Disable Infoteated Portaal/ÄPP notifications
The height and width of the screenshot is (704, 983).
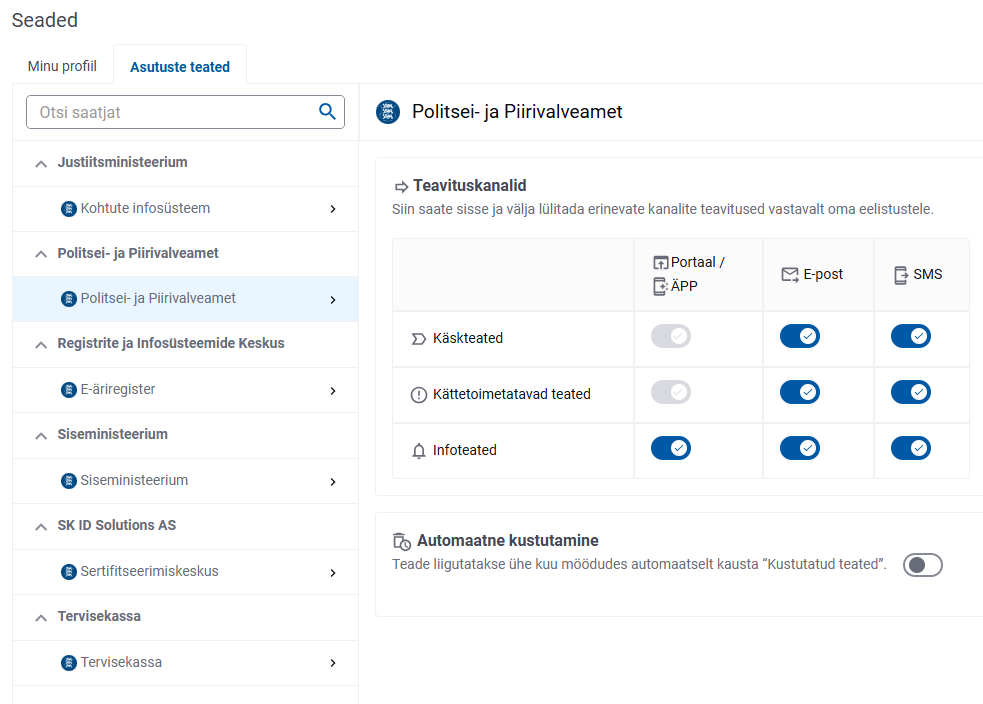[x=671, y=448]
